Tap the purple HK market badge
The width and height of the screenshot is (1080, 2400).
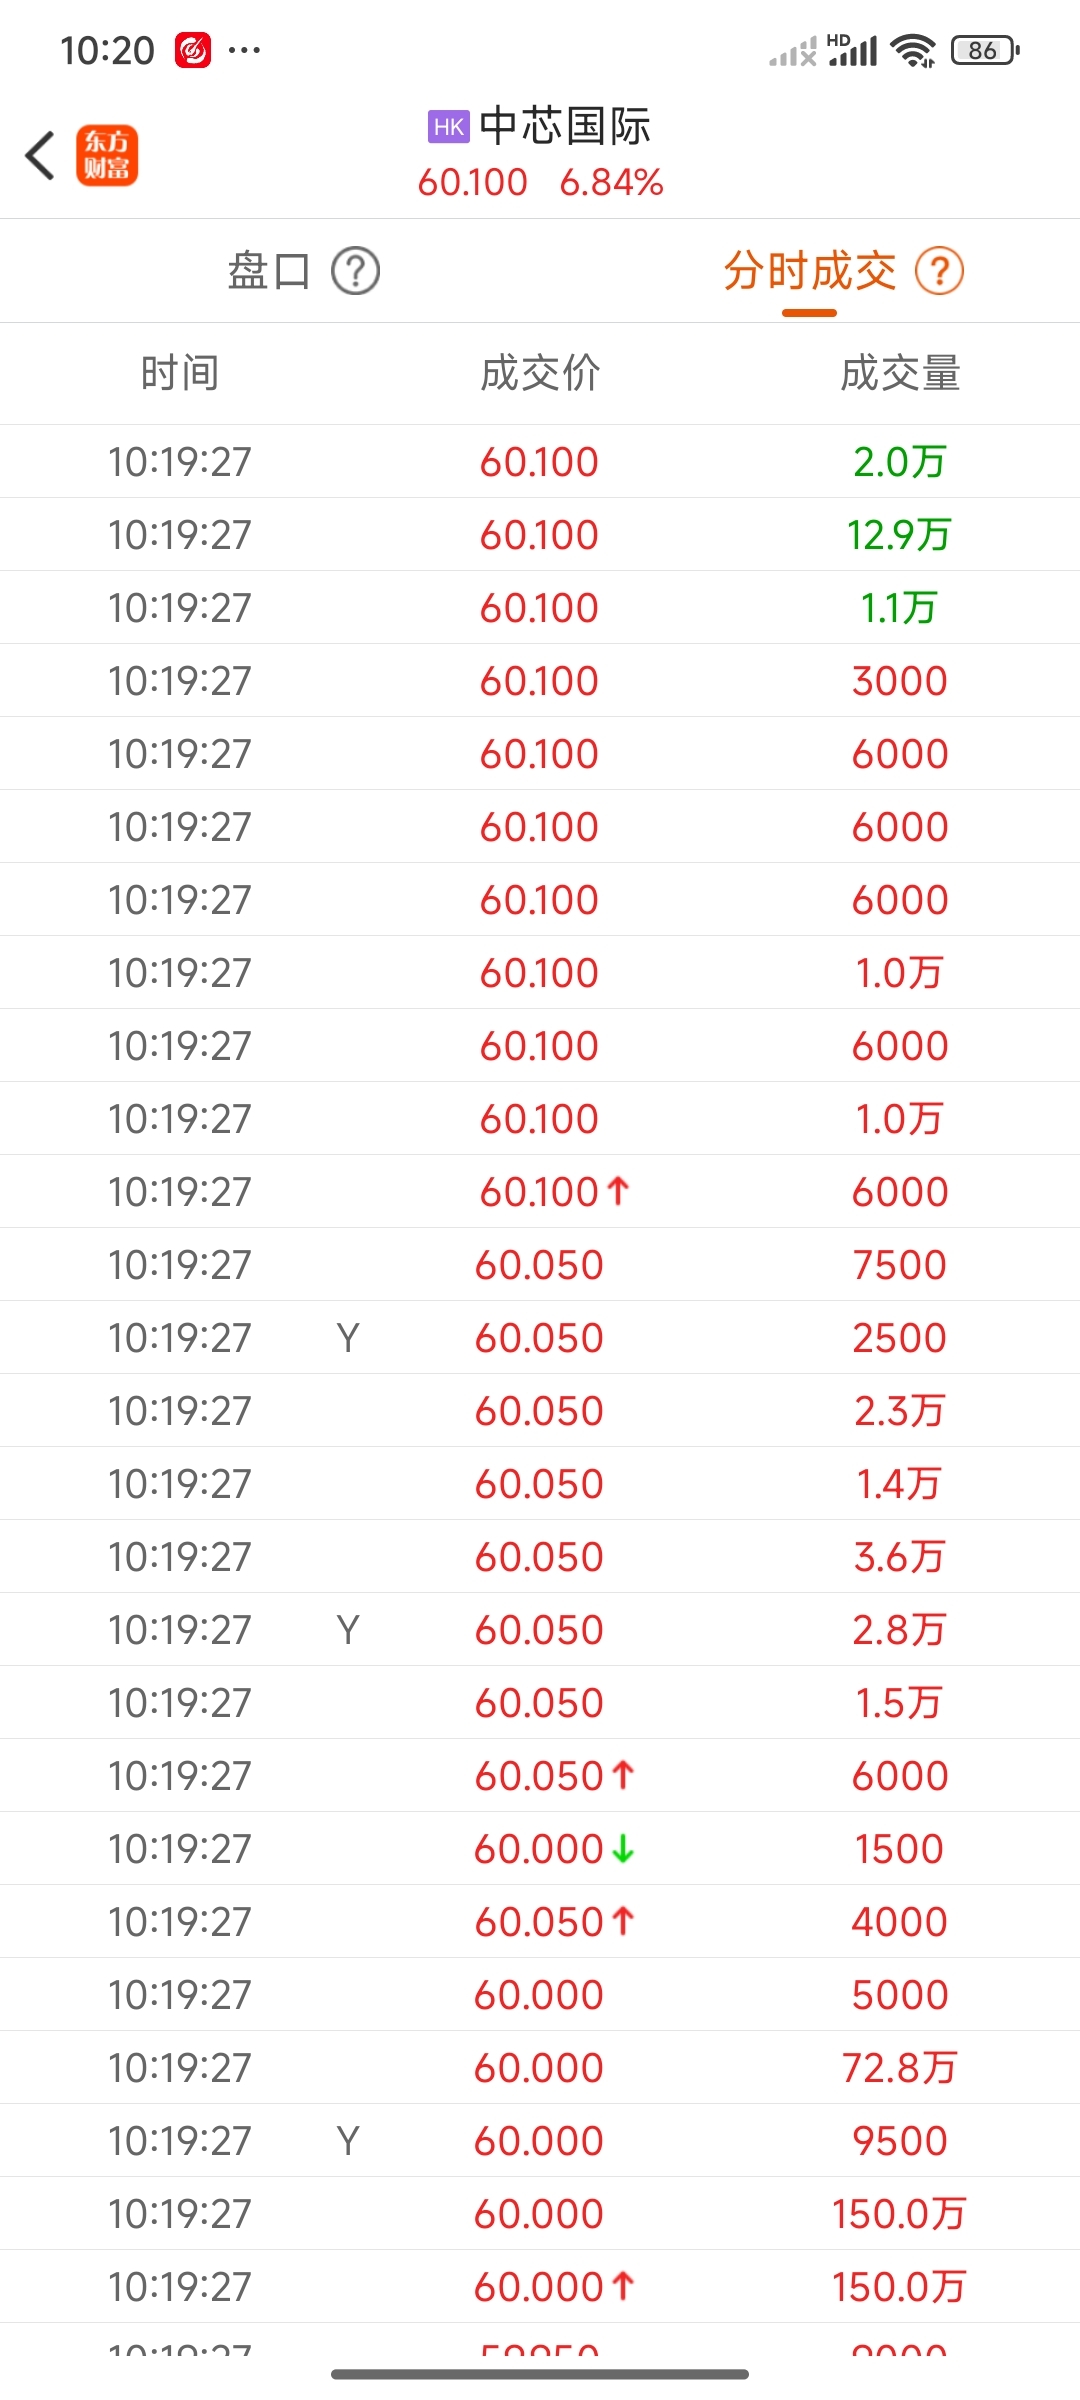(x=449, y=127)
